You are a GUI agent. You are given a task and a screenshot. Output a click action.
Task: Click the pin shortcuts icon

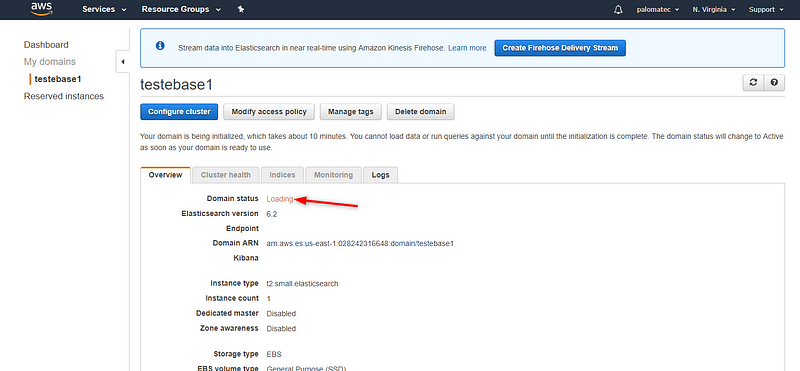click(x=241, y=9)
